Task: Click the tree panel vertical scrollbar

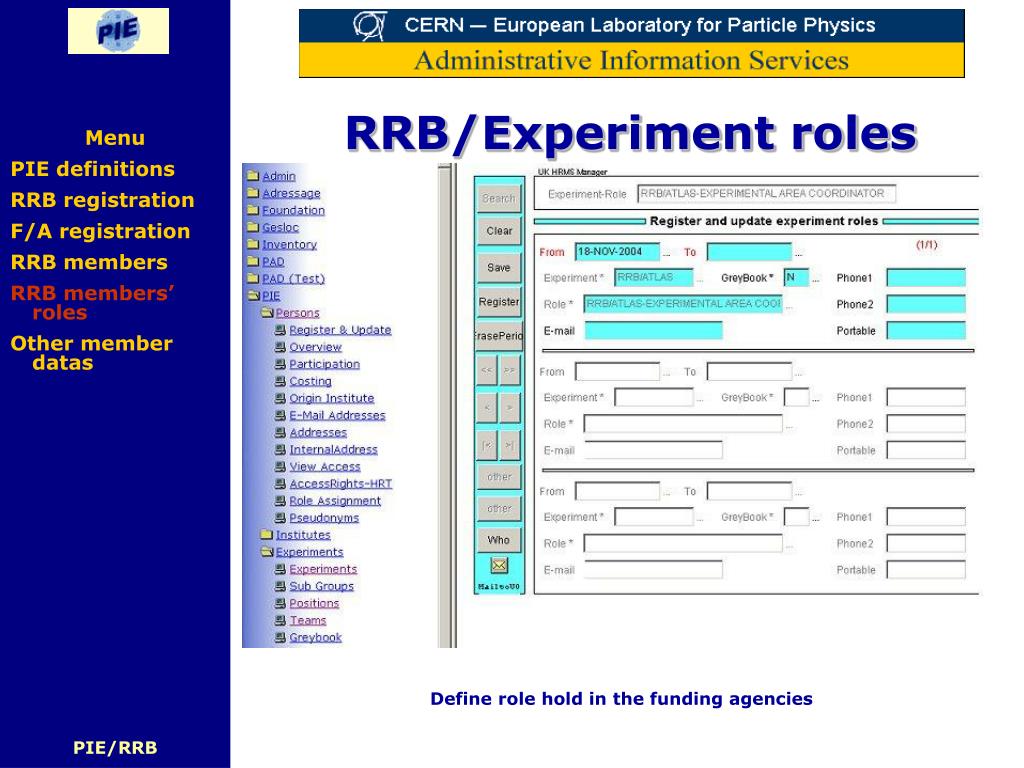Action: coord(445,406)
